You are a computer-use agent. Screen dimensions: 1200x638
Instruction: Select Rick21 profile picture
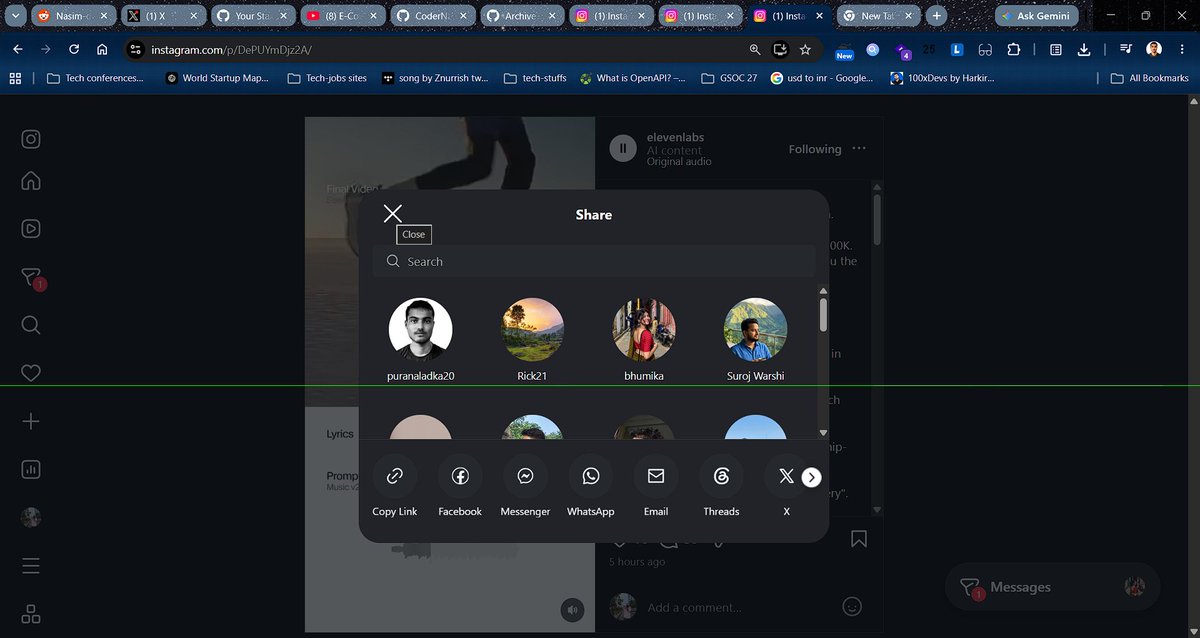click(532, 329)
